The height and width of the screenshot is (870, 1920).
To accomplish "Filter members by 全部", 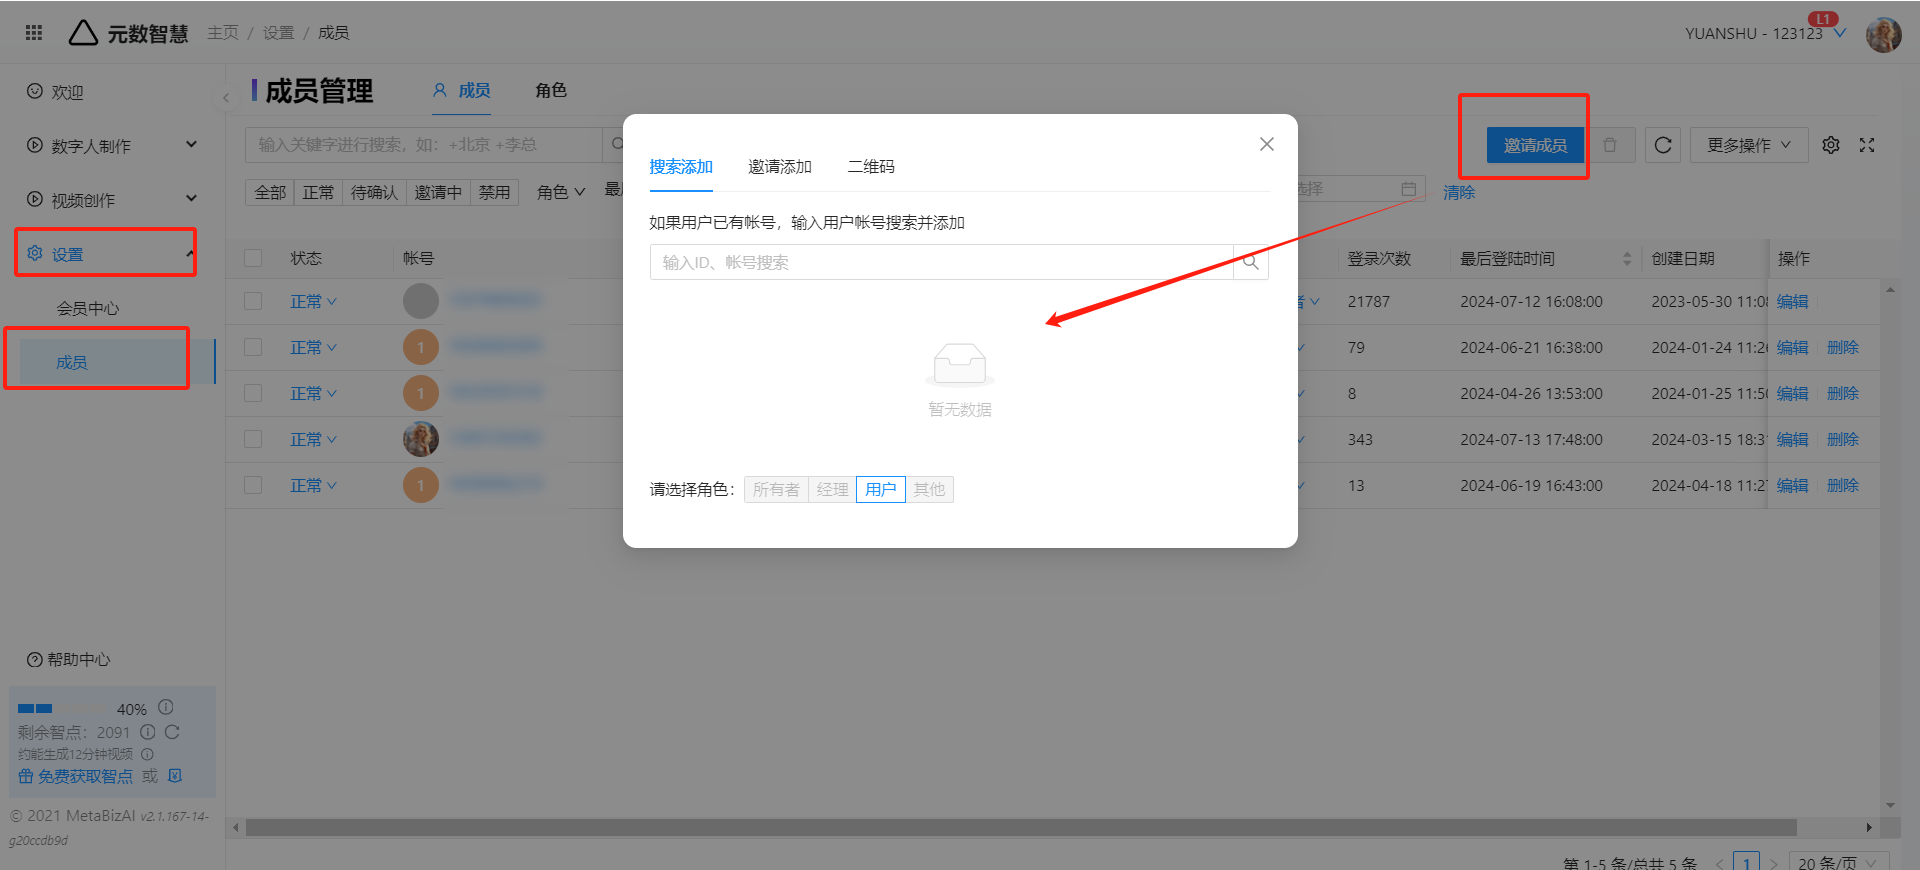I will pyautogui.click(x=270, y=192).
